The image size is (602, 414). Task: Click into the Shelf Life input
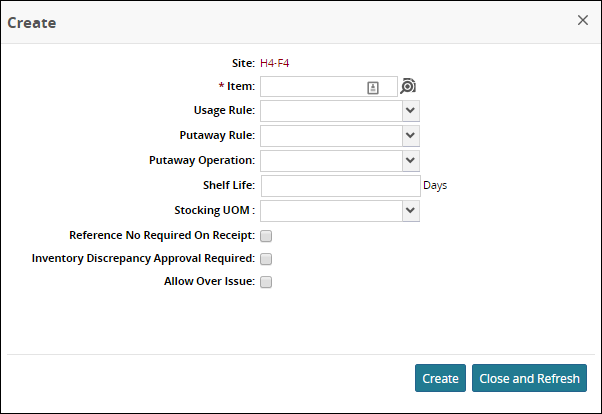click(340, 186)
